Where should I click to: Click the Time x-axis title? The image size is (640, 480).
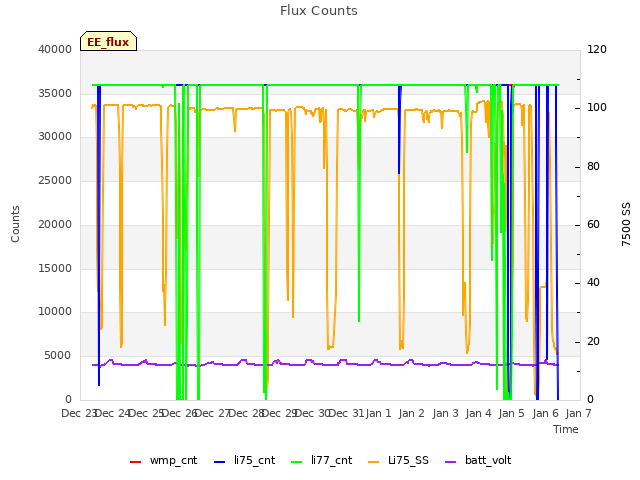pos(566,429)
